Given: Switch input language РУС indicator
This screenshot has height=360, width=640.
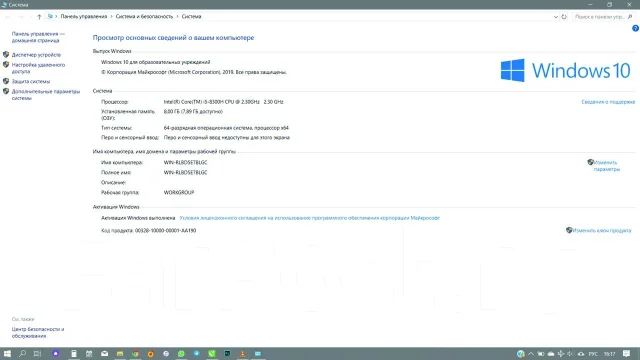Looking at the screenshot, I should (593, 354).
